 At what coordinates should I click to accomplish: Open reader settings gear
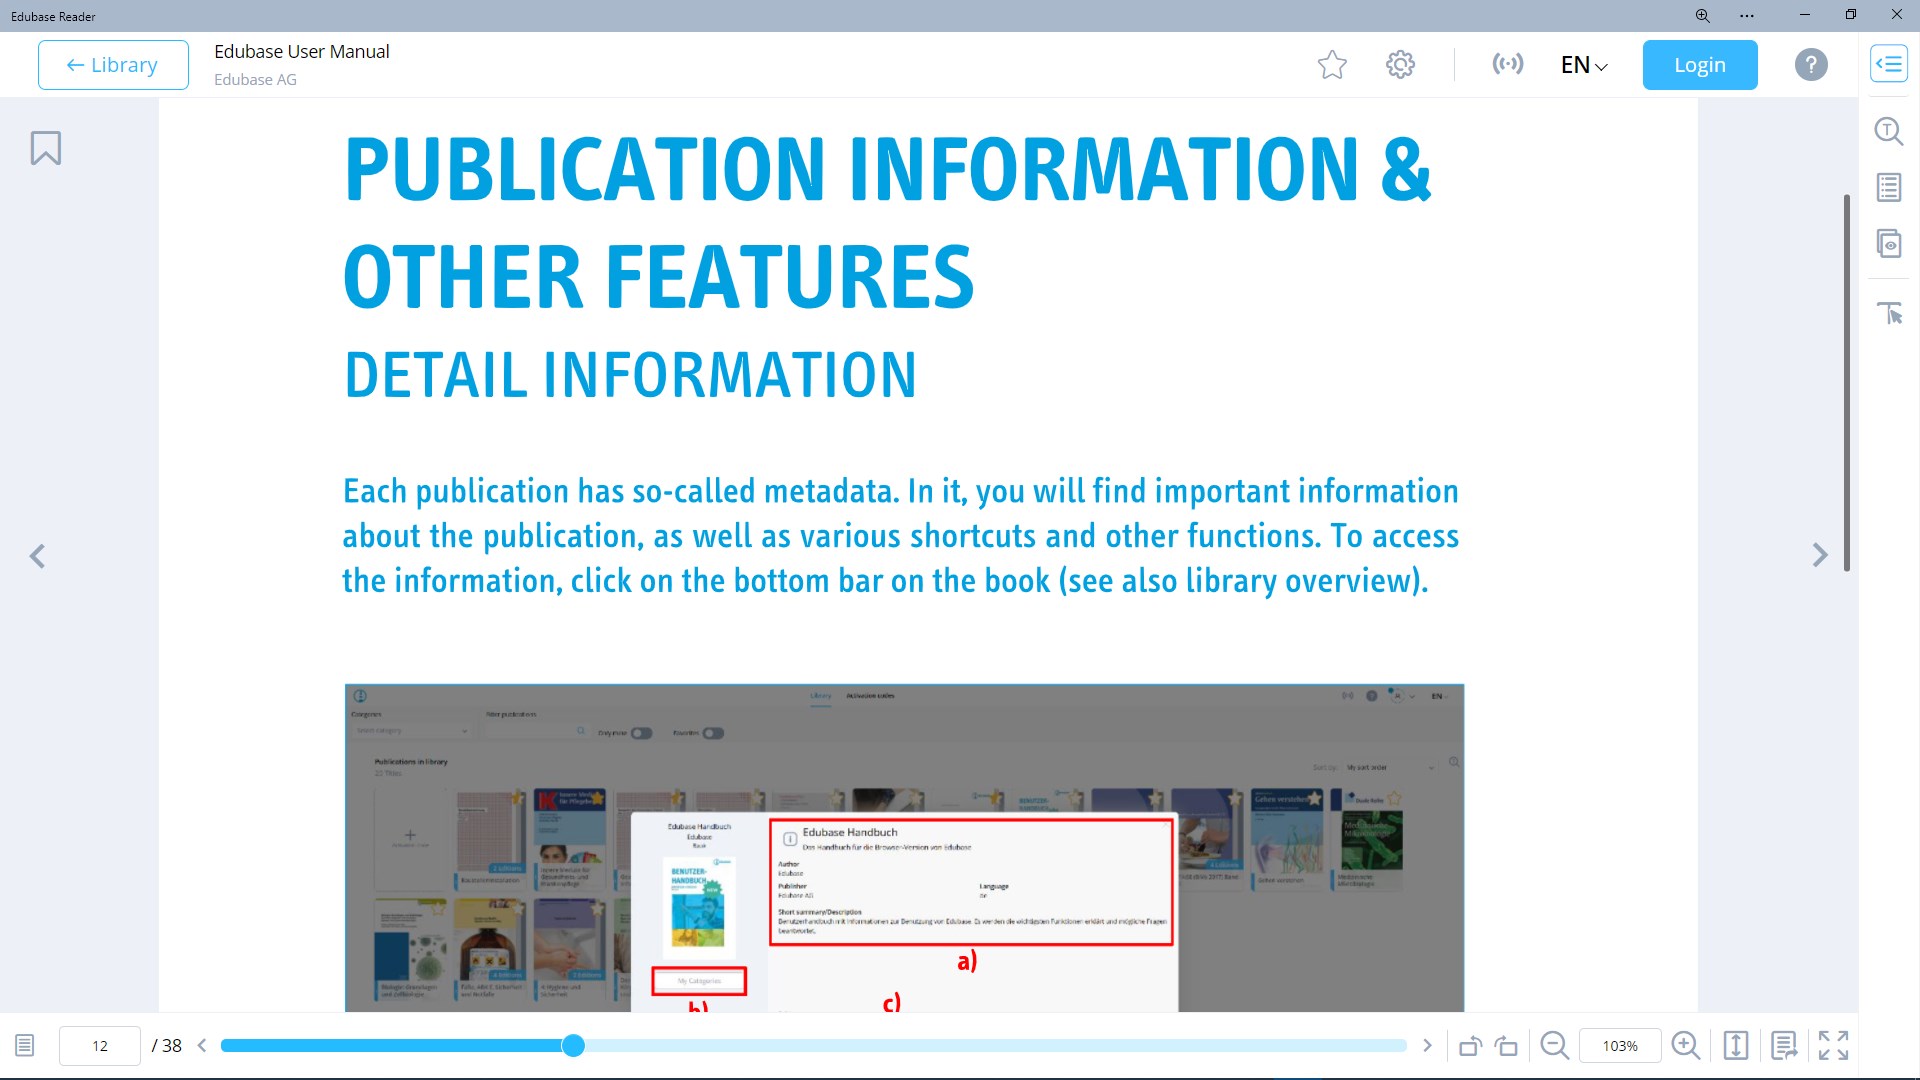click(x=1400, y=65)
